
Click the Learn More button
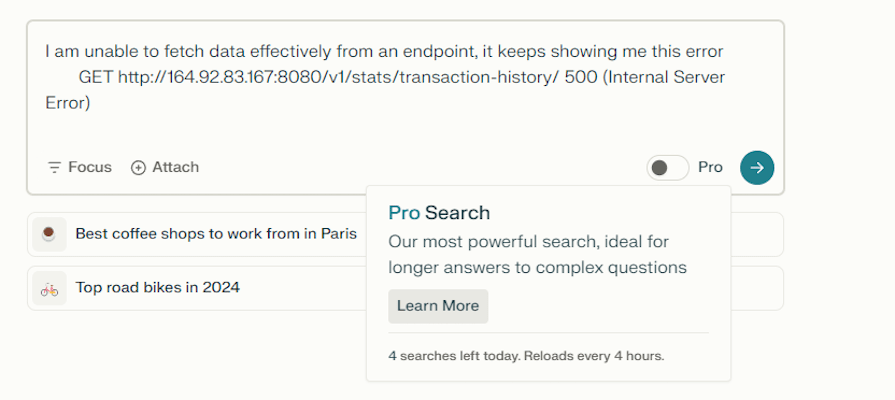coord(438,306)
